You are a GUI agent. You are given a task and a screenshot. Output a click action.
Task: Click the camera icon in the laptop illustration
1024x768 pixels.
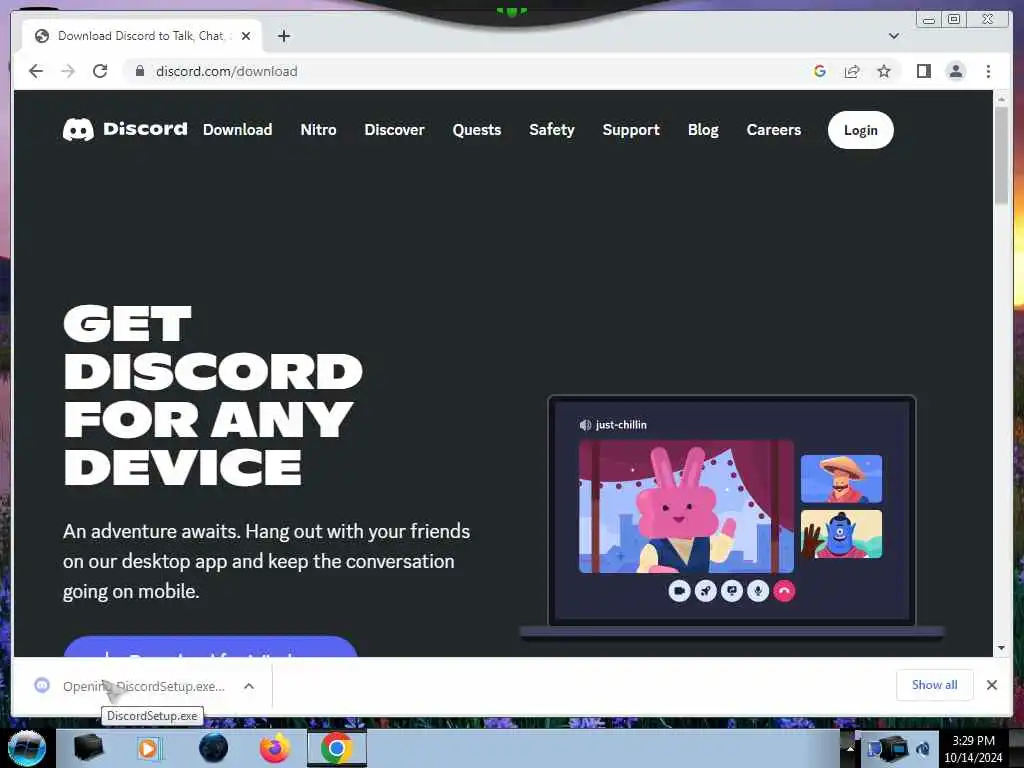679,591
